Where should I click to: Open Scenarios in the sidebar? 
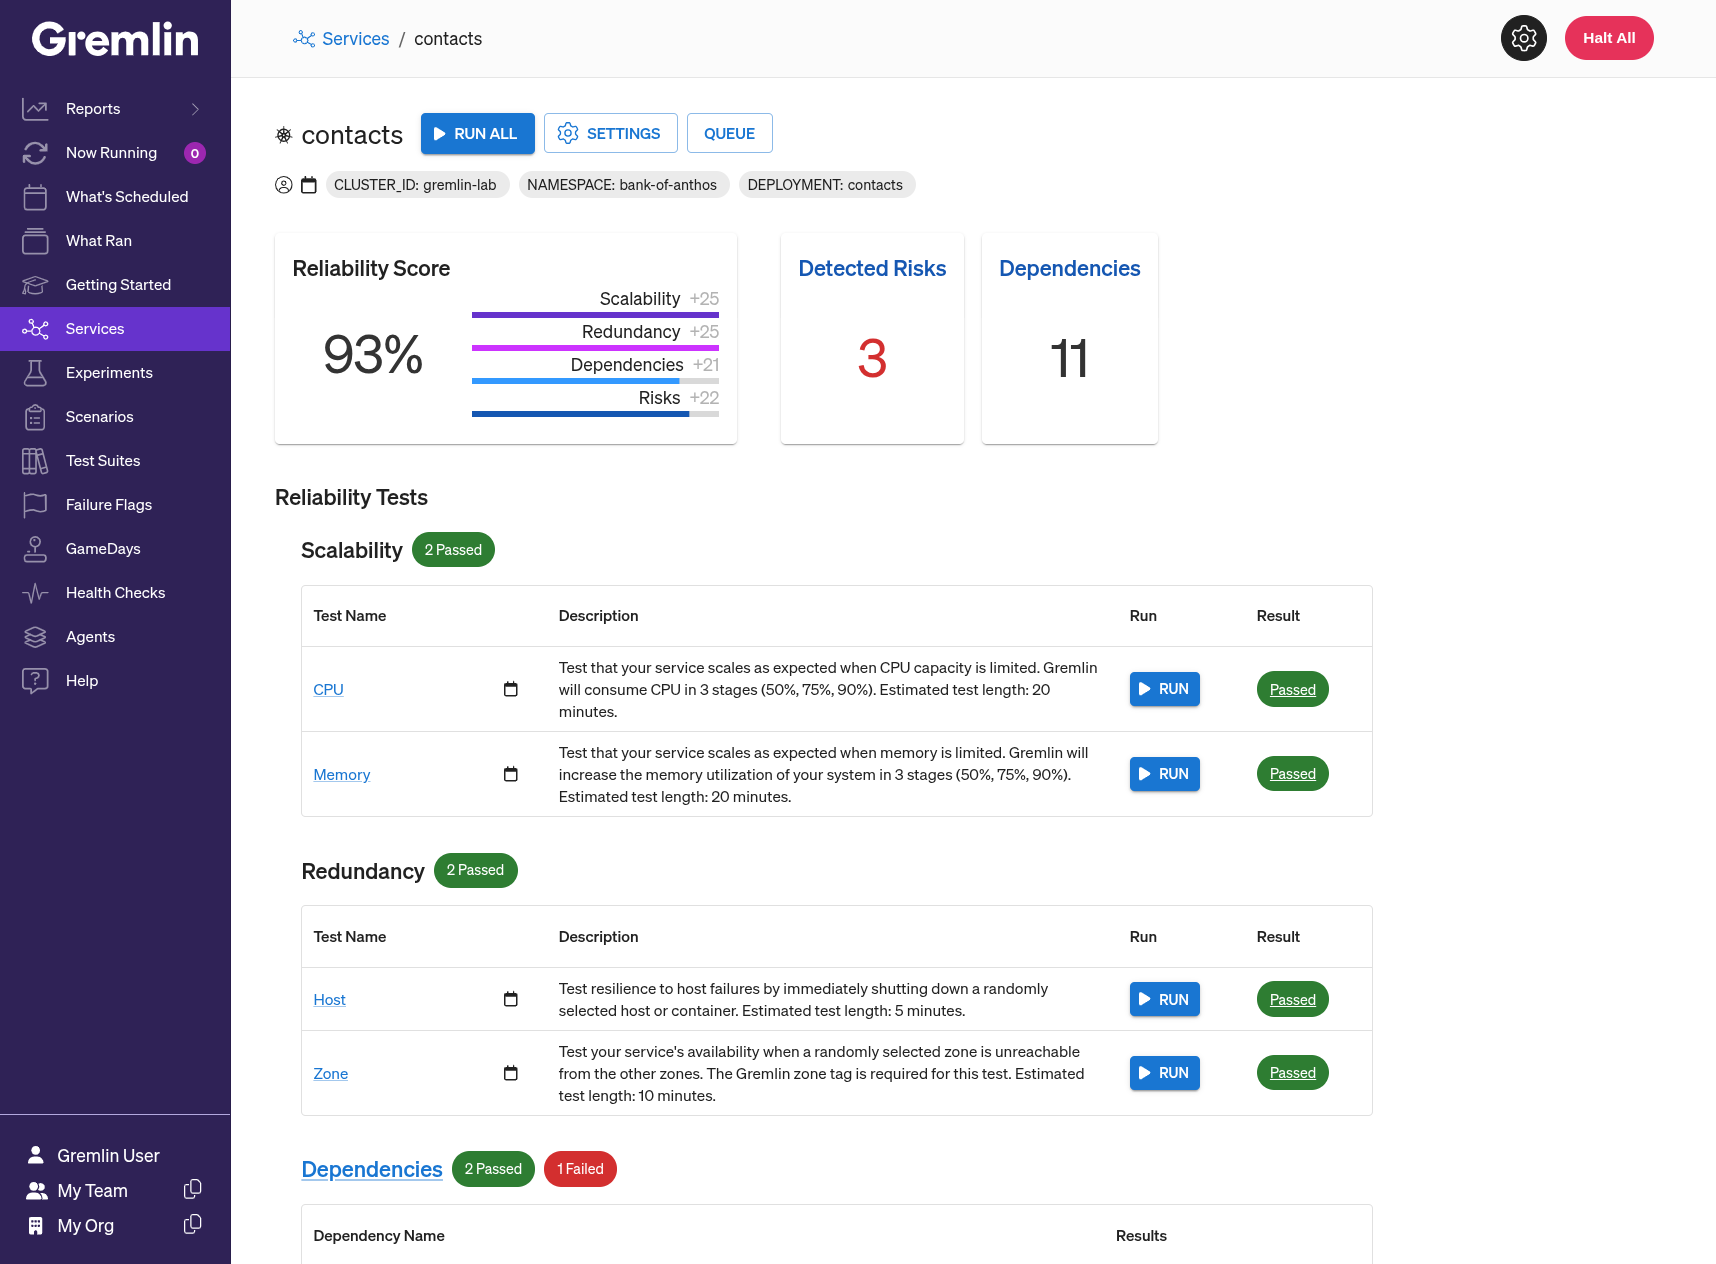tap(115, 417)
